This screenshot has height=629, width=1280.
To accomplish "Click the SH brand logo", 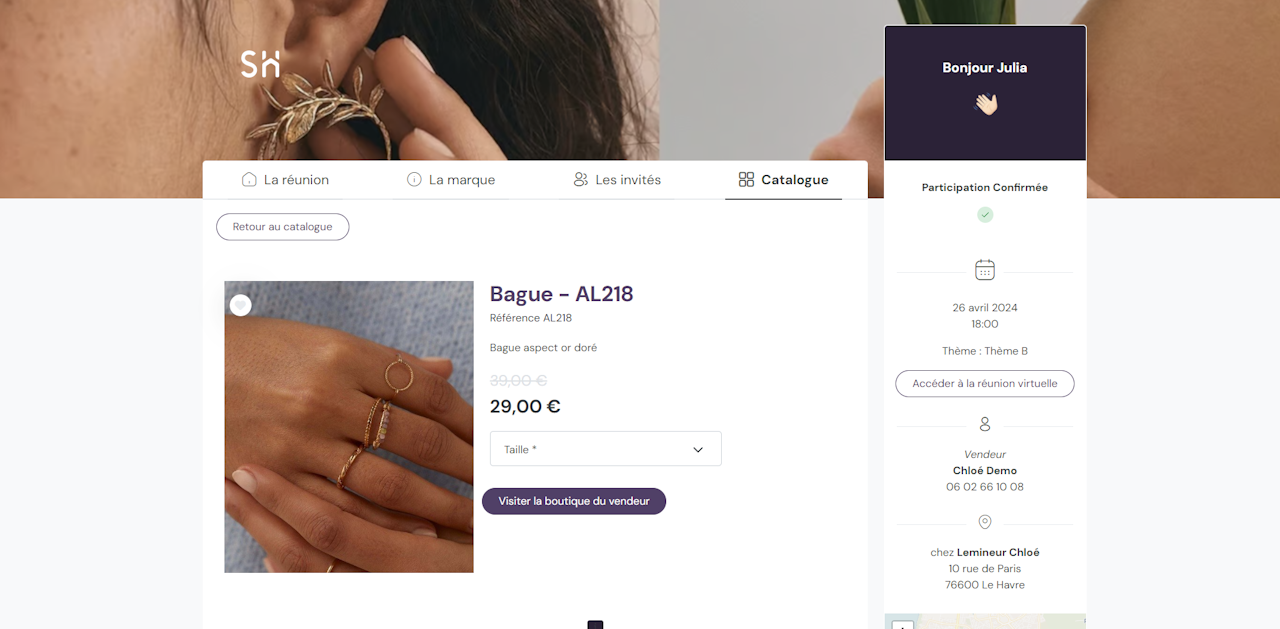I will 260,64.
